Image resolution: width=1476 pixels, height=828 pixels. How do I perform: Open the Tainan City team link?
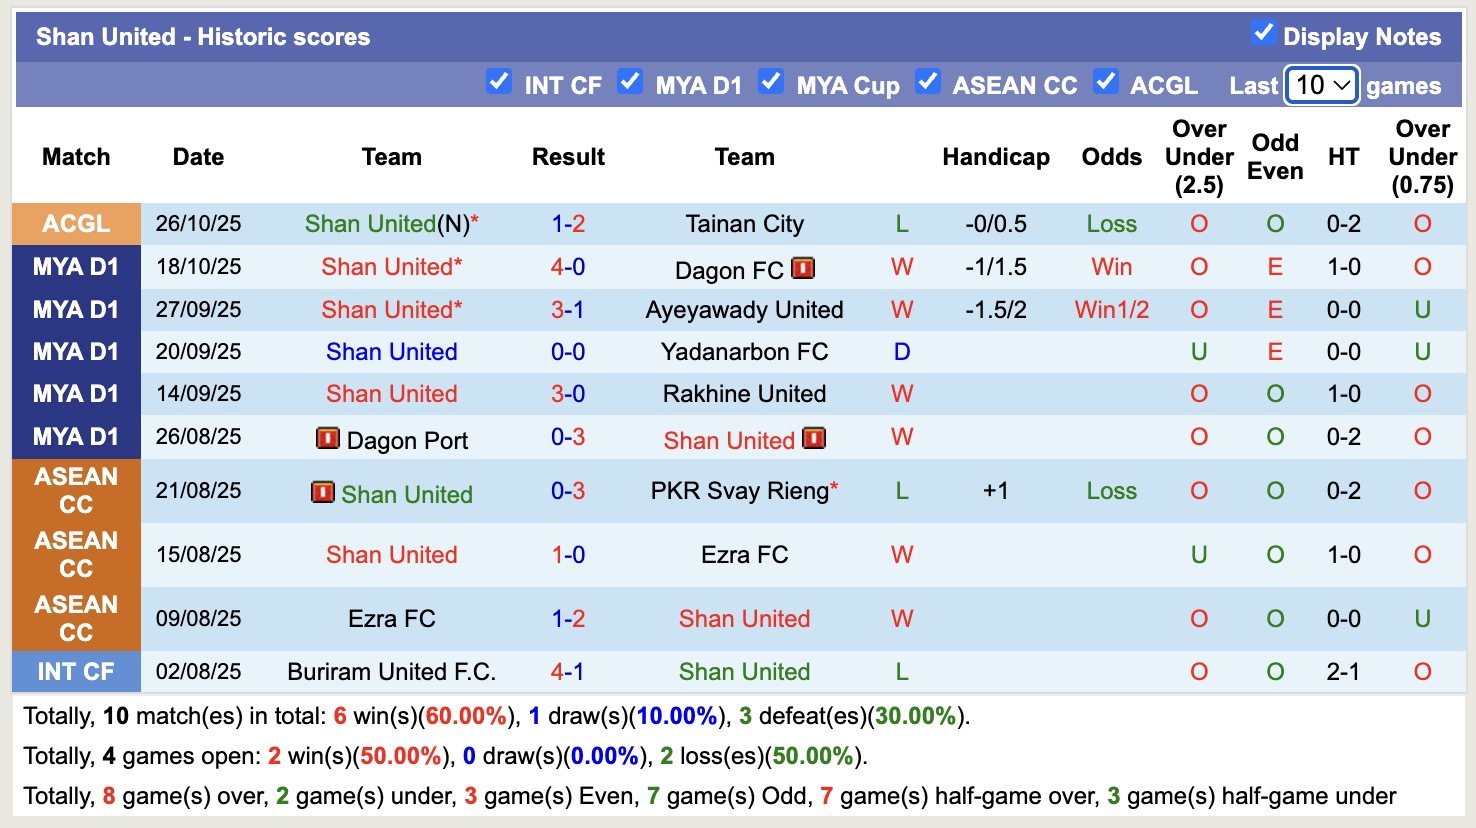[x=744, y=224]
